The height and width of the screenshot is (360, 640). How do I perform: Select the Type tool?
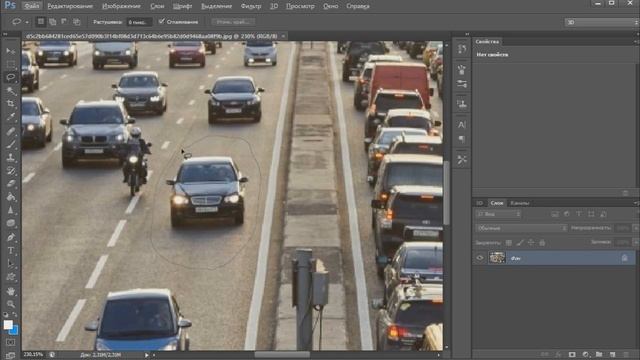[x=11, y=250]
